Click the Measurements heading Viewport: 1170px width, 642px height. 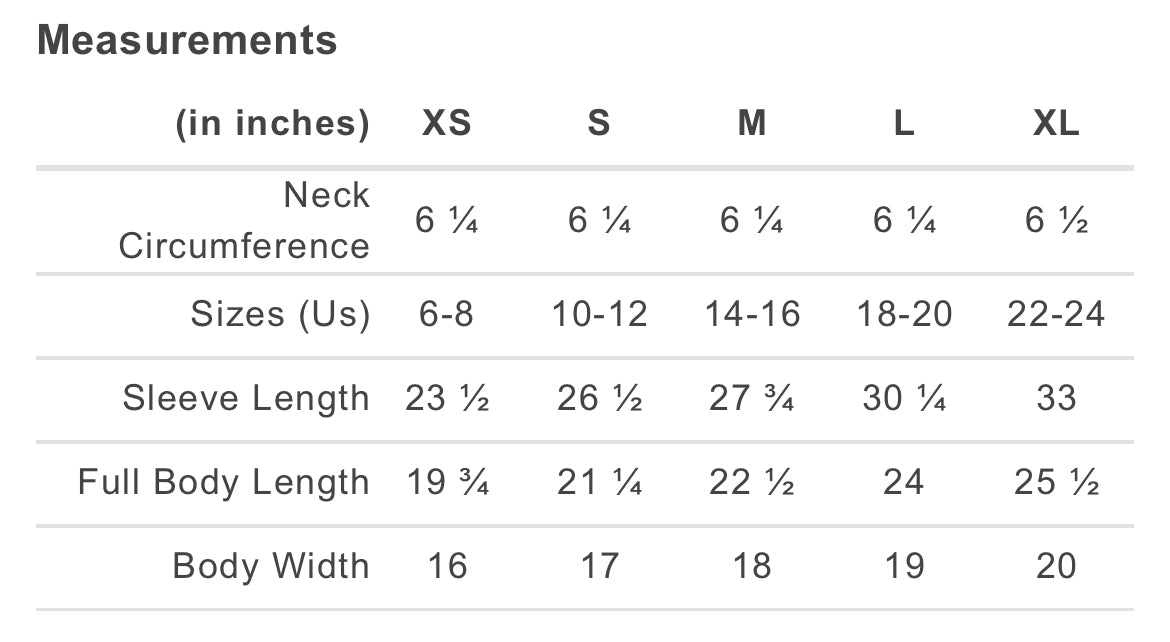click(x=187, y=41)
